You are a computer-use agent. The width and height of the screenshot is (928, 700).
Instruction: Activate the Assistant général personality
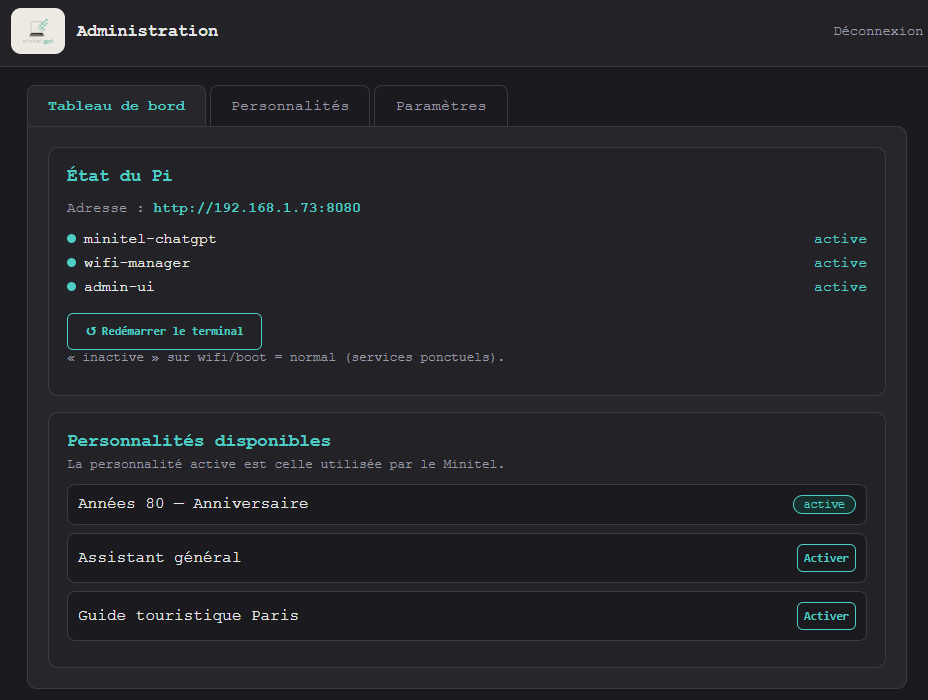click(826, 558)
